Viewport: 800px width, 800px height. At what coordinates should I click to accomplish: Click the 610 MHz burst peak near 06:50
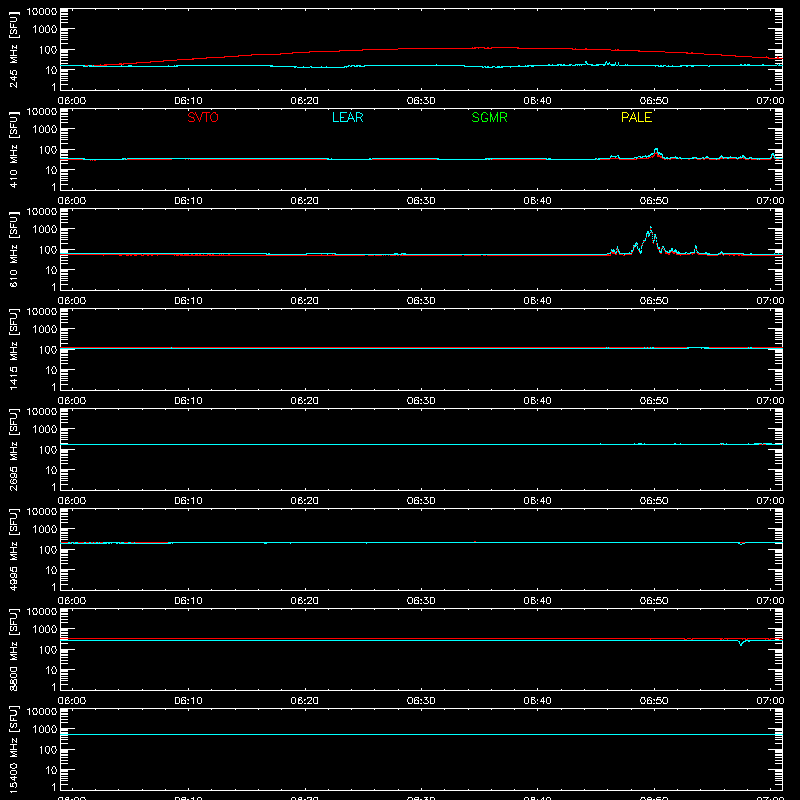click(651, 228)
